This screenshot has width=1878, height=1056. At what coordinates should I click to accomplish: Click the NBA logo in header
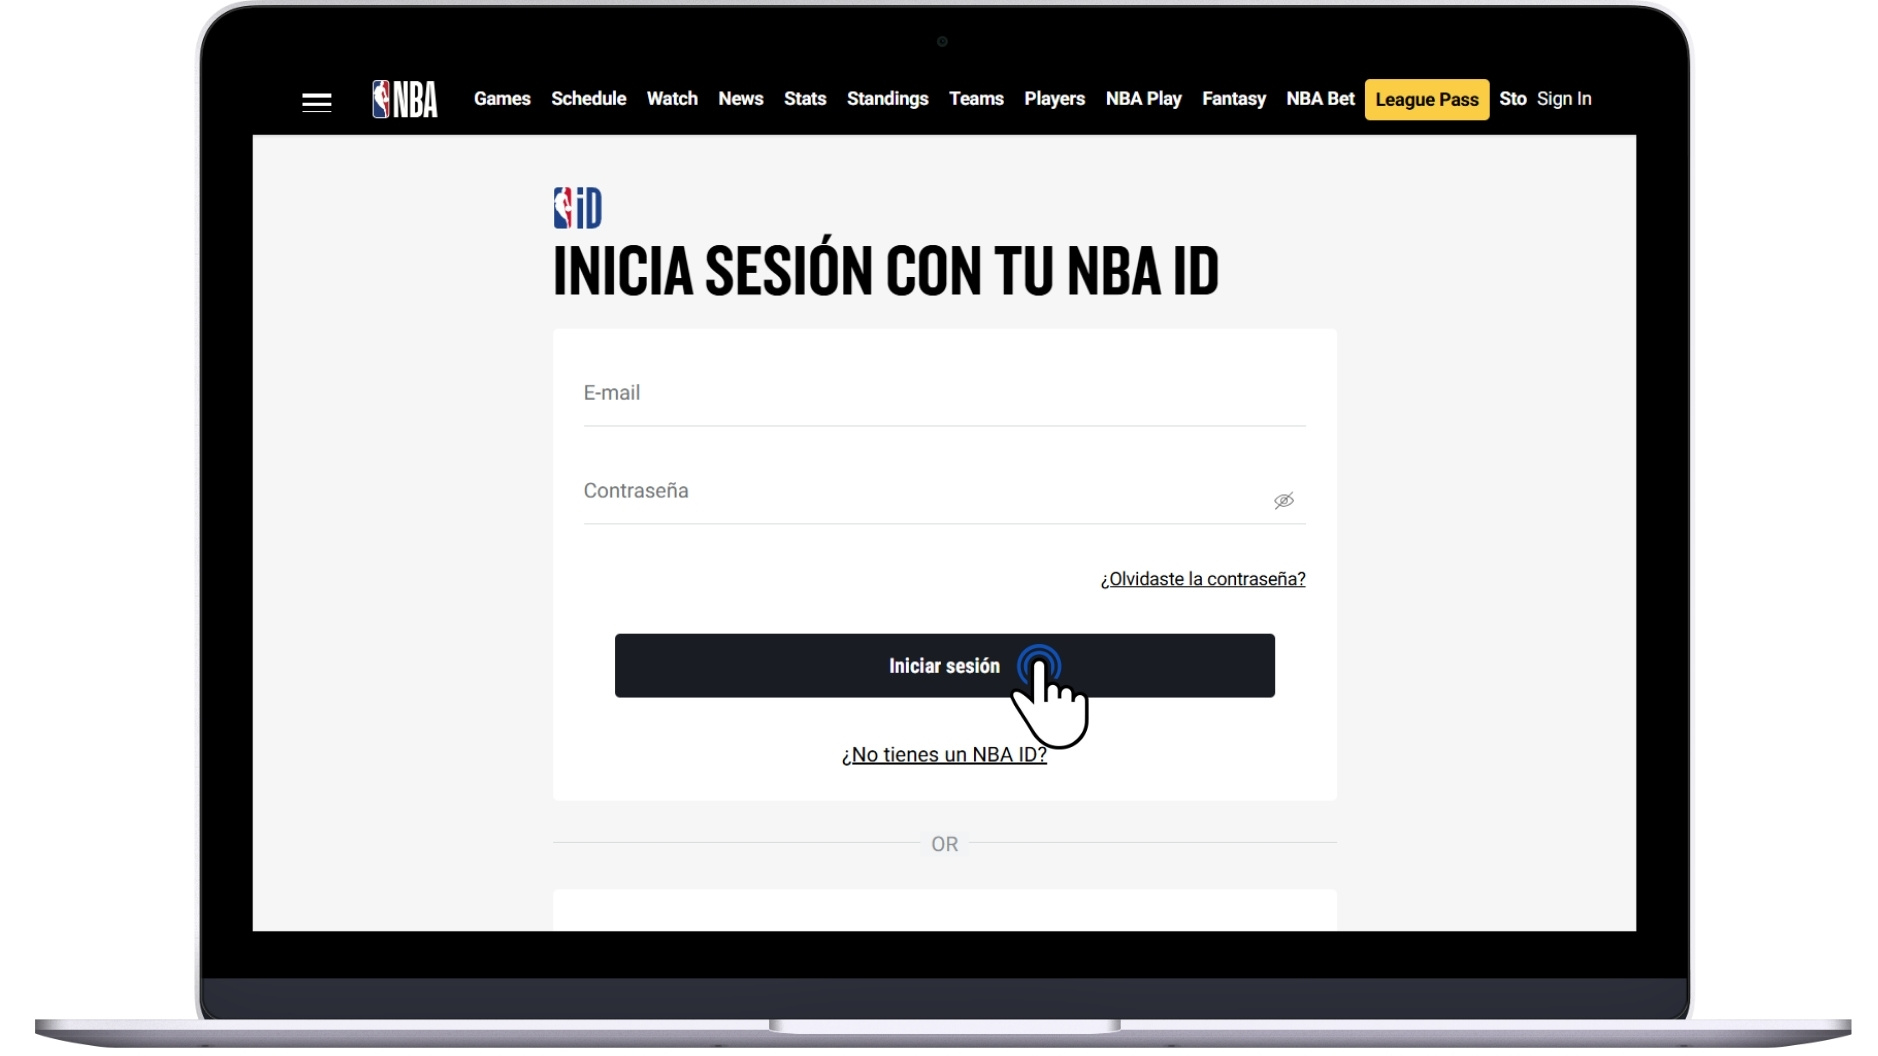coord(404,99)
